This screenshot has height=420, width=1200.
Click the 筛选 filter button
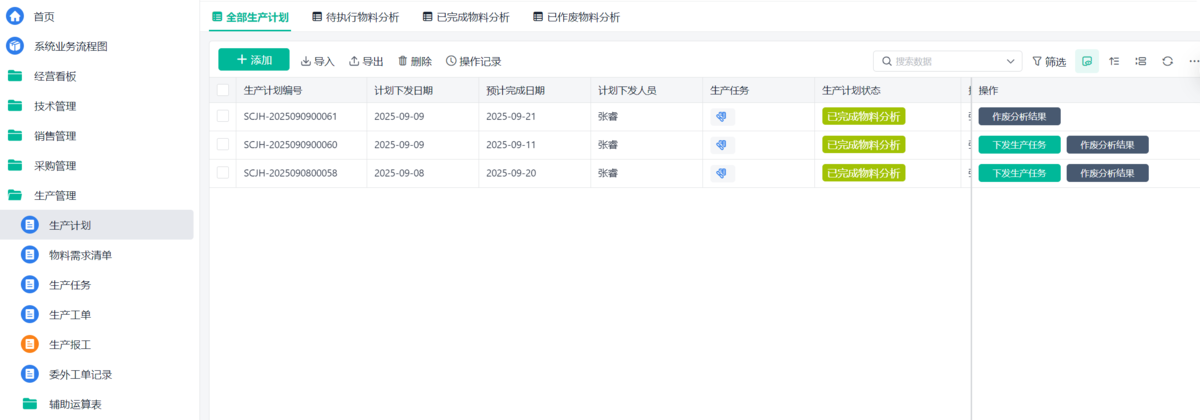[x=1049, y=61]
